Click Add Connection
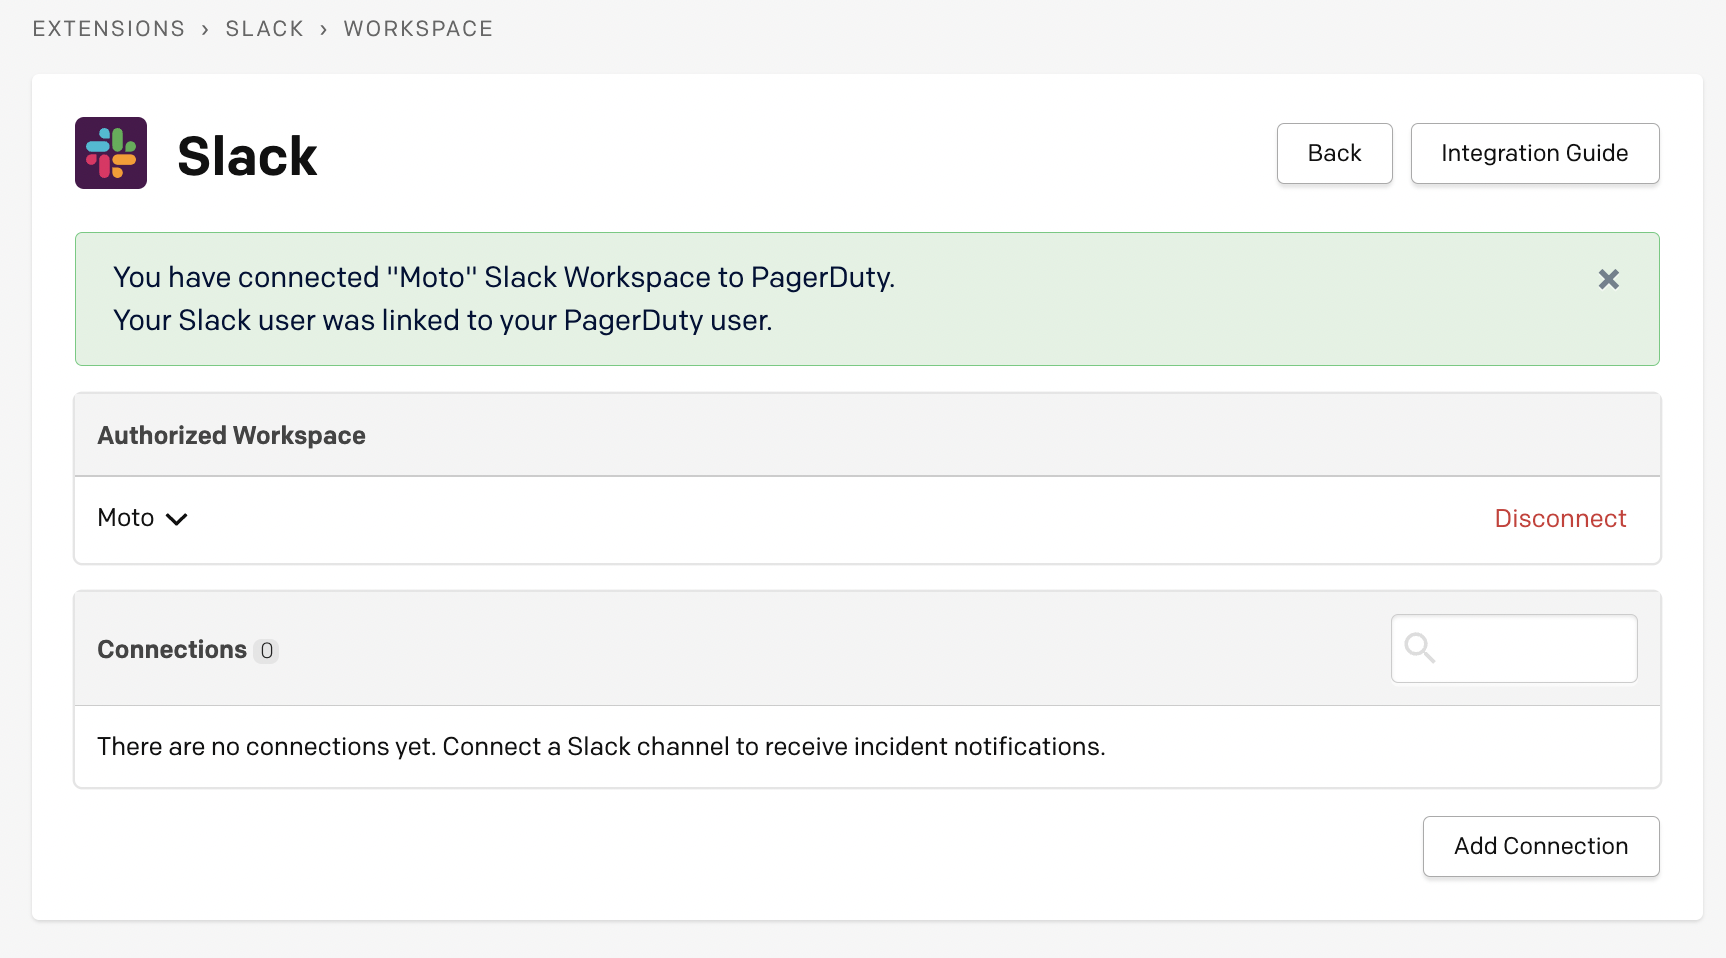Image resolution: width=1726 pixels, height=958 pixels. pos(1540,846)
